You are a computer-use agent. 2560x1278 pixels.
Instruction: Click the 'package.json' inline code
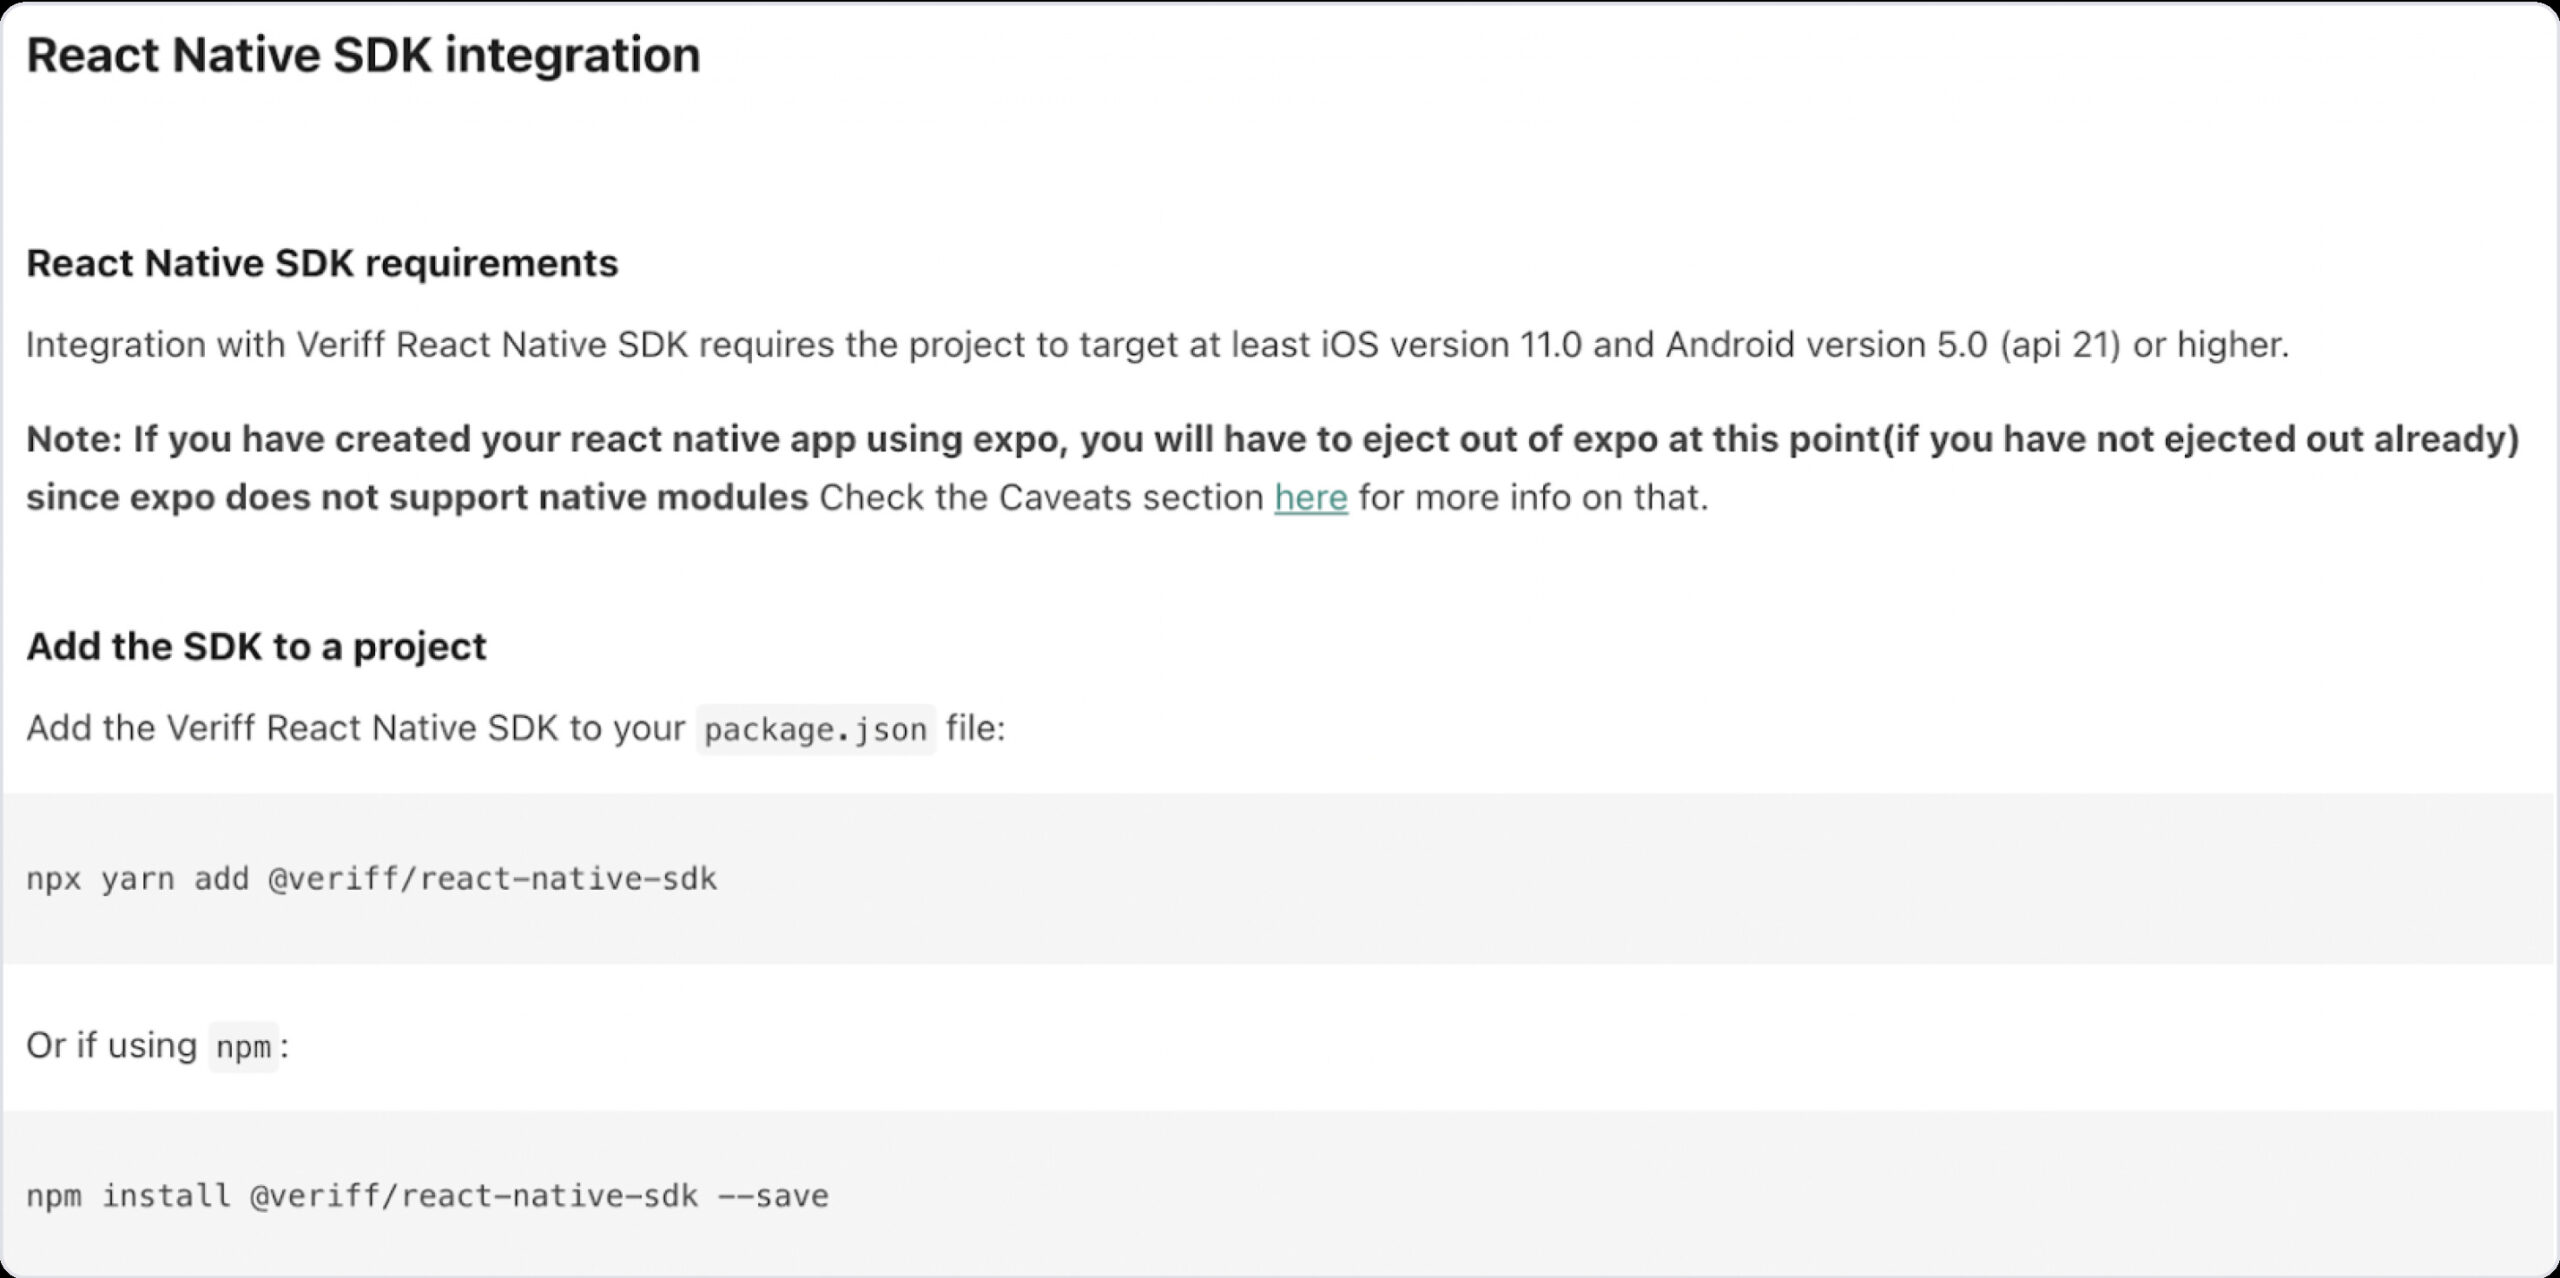point(815,729)
